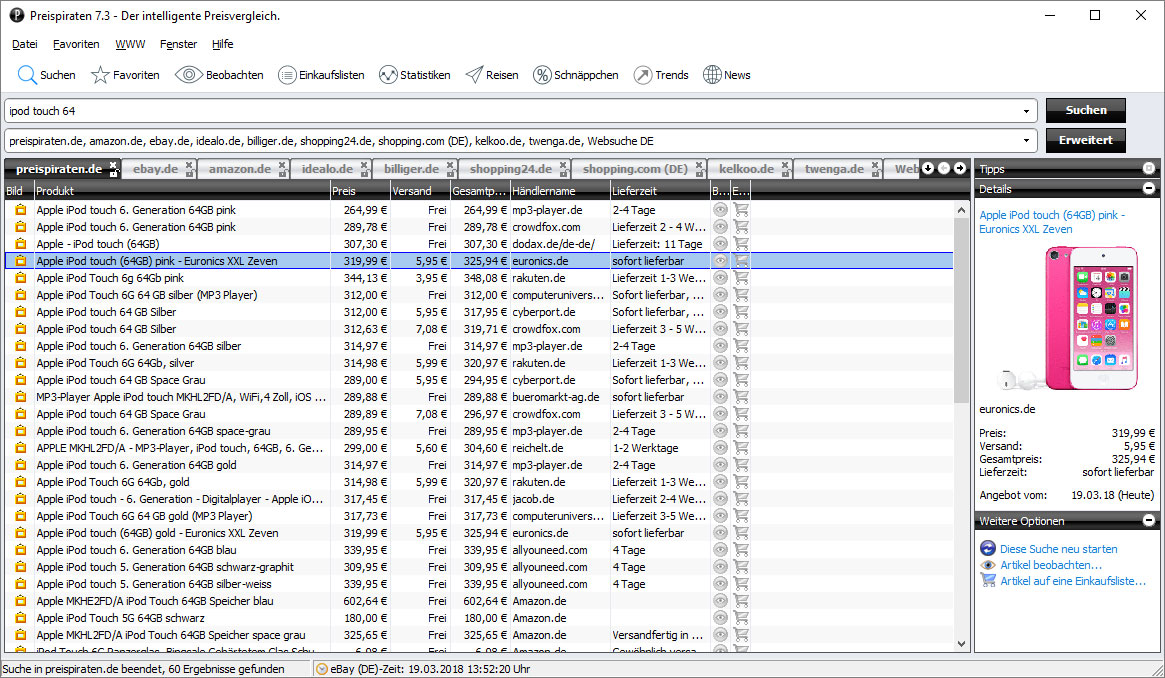
Task: Expand the search term dropdown
Action: (1027, 111)
